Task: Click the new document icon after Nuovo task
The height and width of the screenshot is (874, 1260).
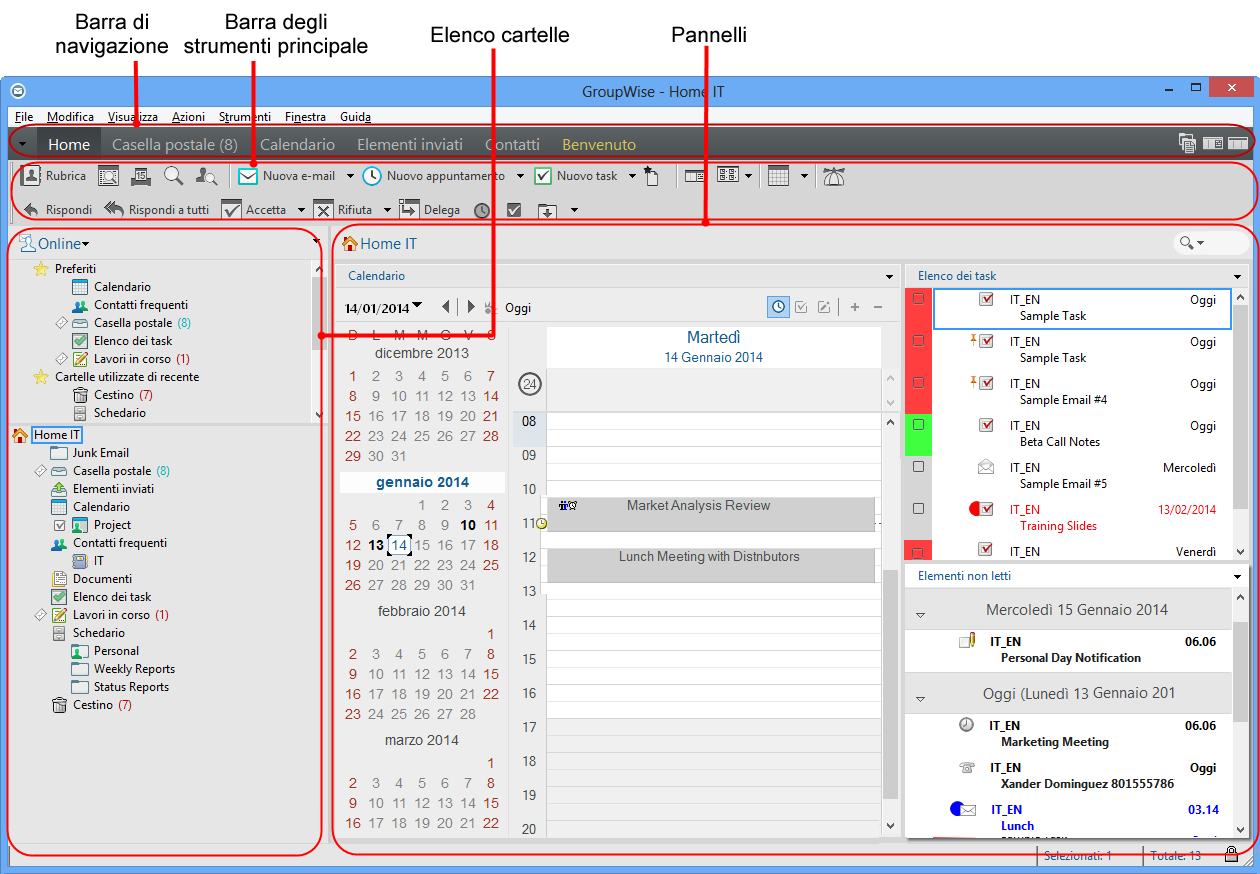Action: [651, 176]
